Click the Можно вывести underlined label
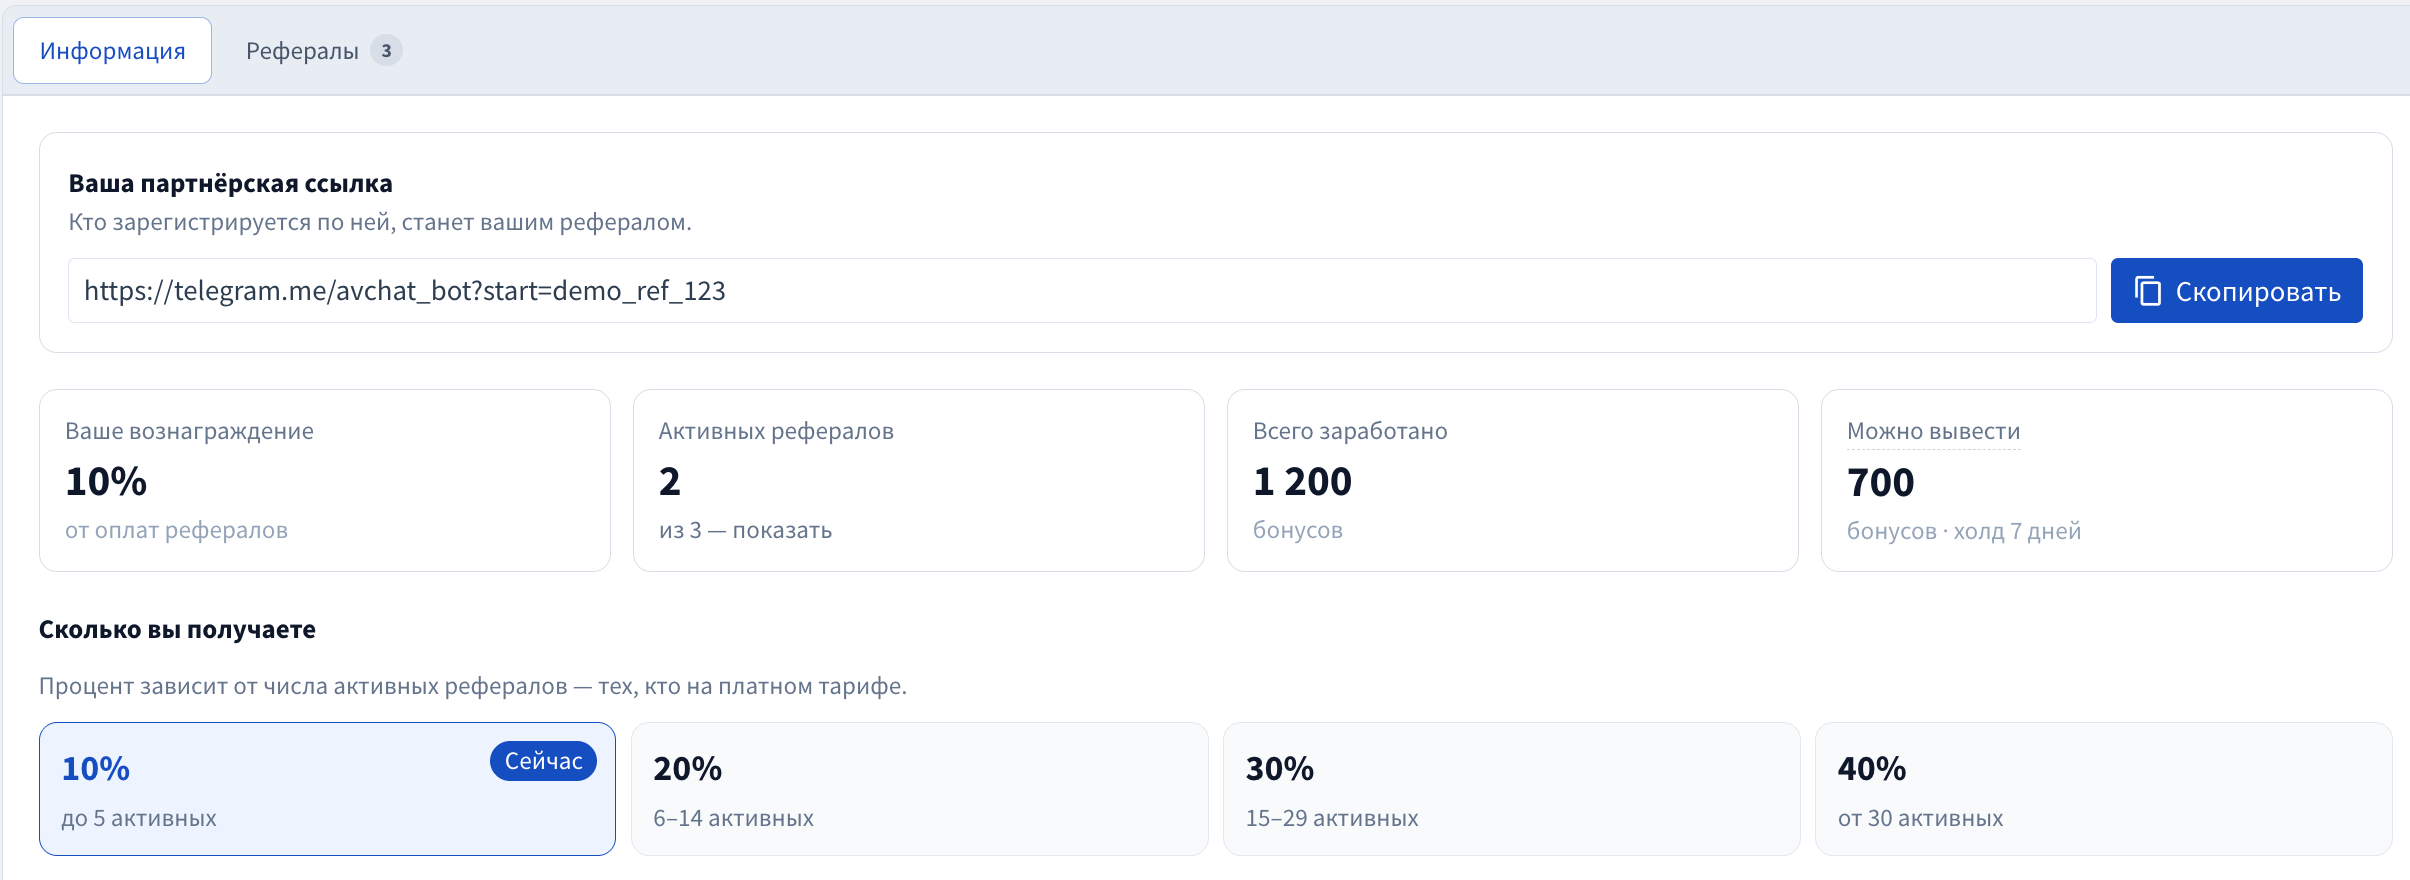Viewport: 2410px width, 880px height. click(1933, 431)
